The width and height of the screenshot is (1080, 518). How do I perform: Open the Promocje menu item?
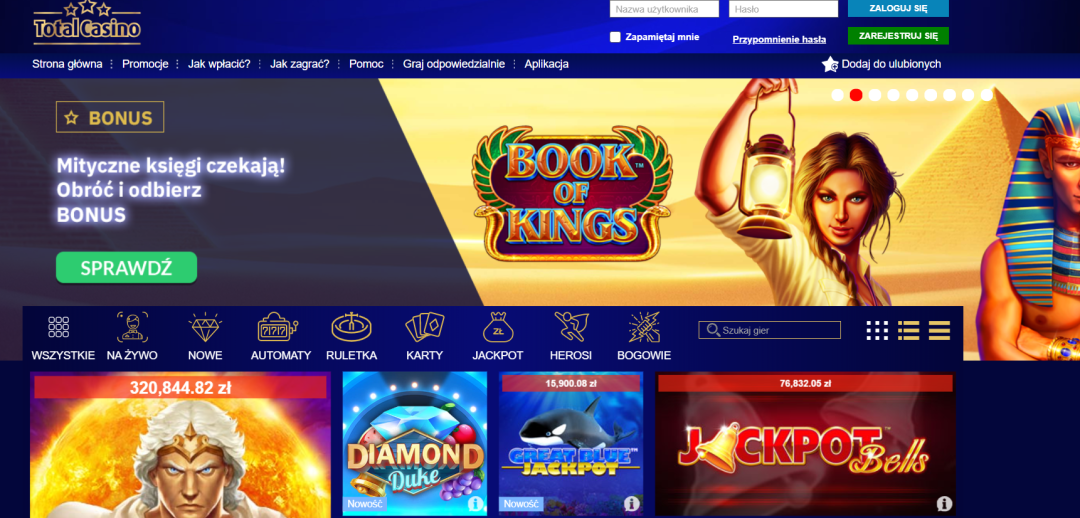click(x=145, y=64)
